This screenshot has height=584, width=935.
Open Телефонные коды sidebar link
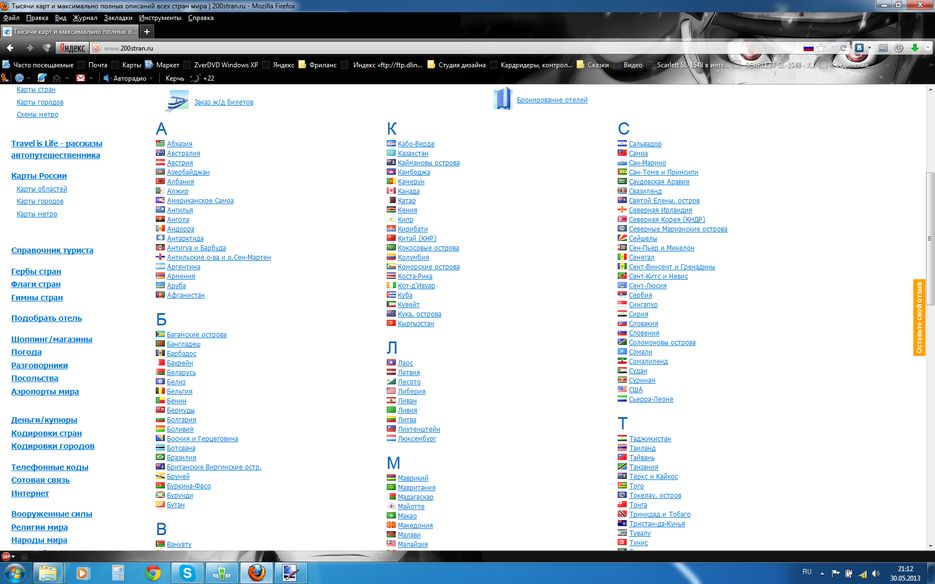tap(49, 467)
